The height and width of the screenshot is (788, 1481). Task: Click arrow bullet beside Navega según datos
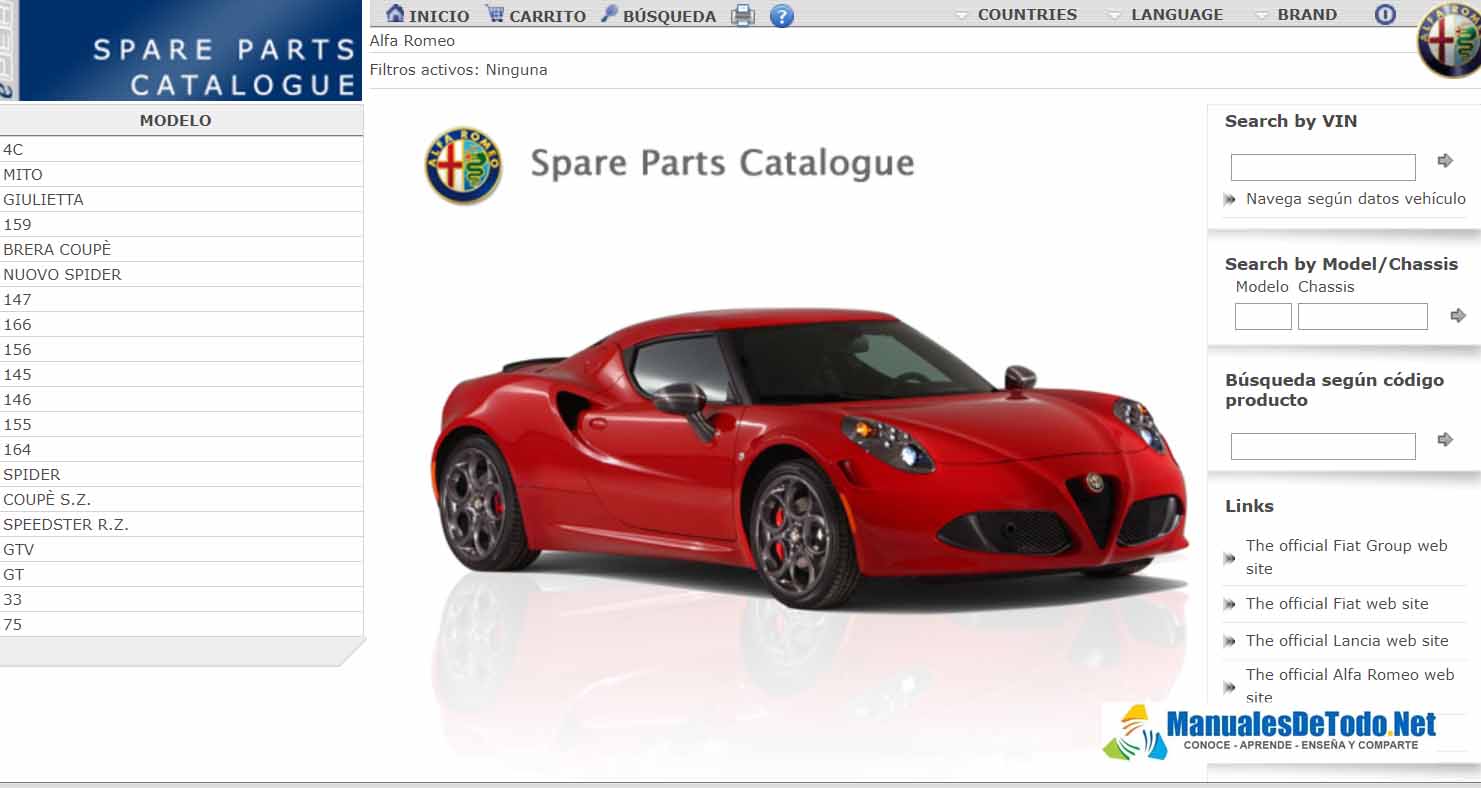1230,200
